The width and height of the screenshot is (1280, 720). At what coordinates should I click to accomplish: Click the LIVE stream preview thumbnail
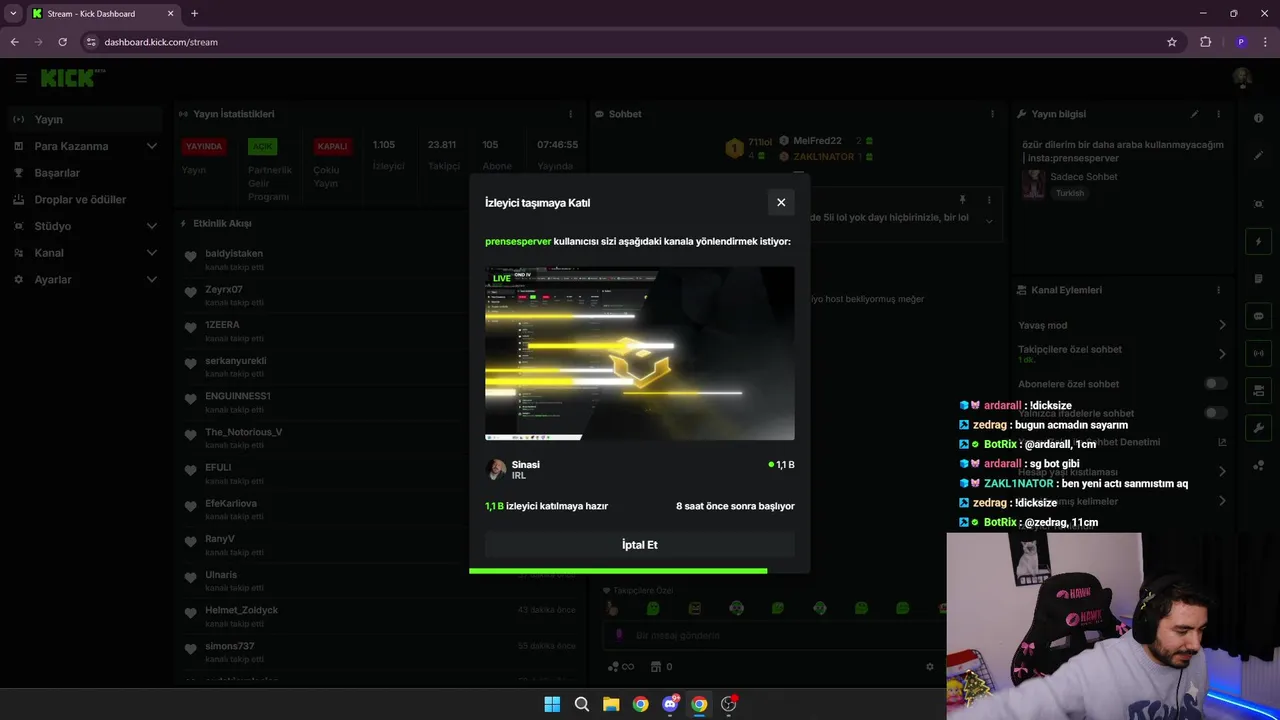(x=640, y=353)
